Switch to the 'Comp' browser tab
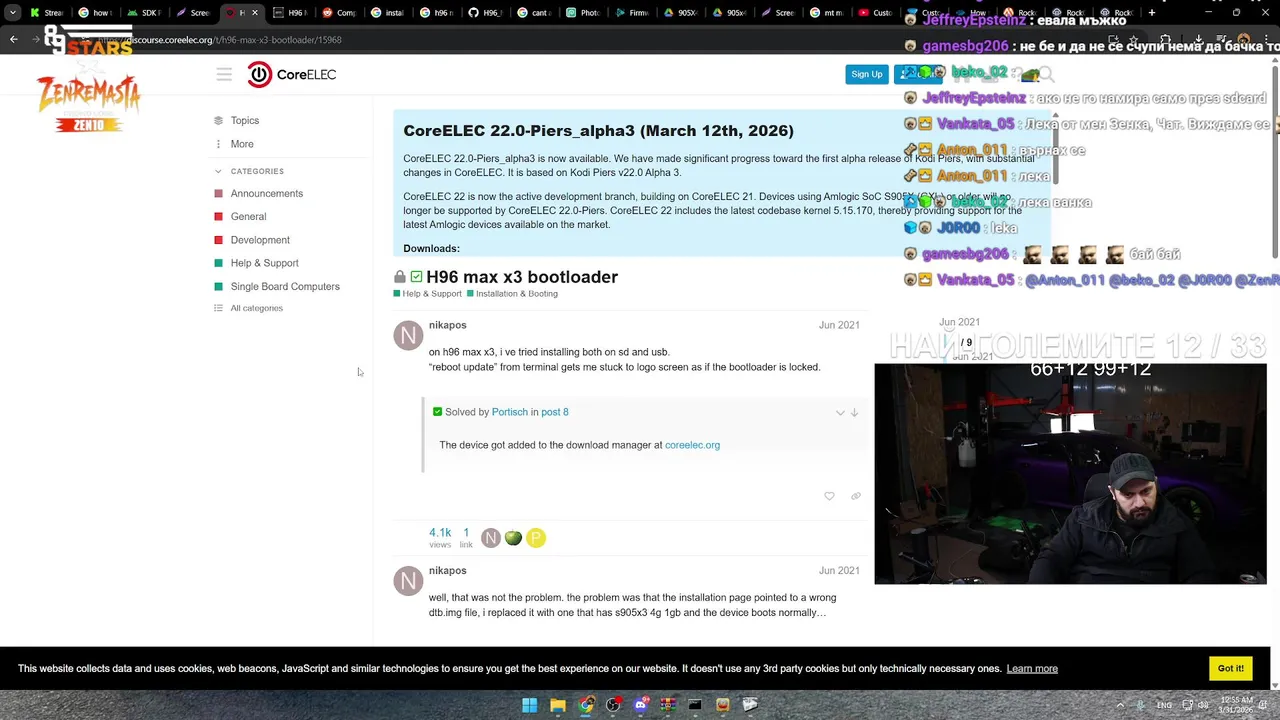 339,13
